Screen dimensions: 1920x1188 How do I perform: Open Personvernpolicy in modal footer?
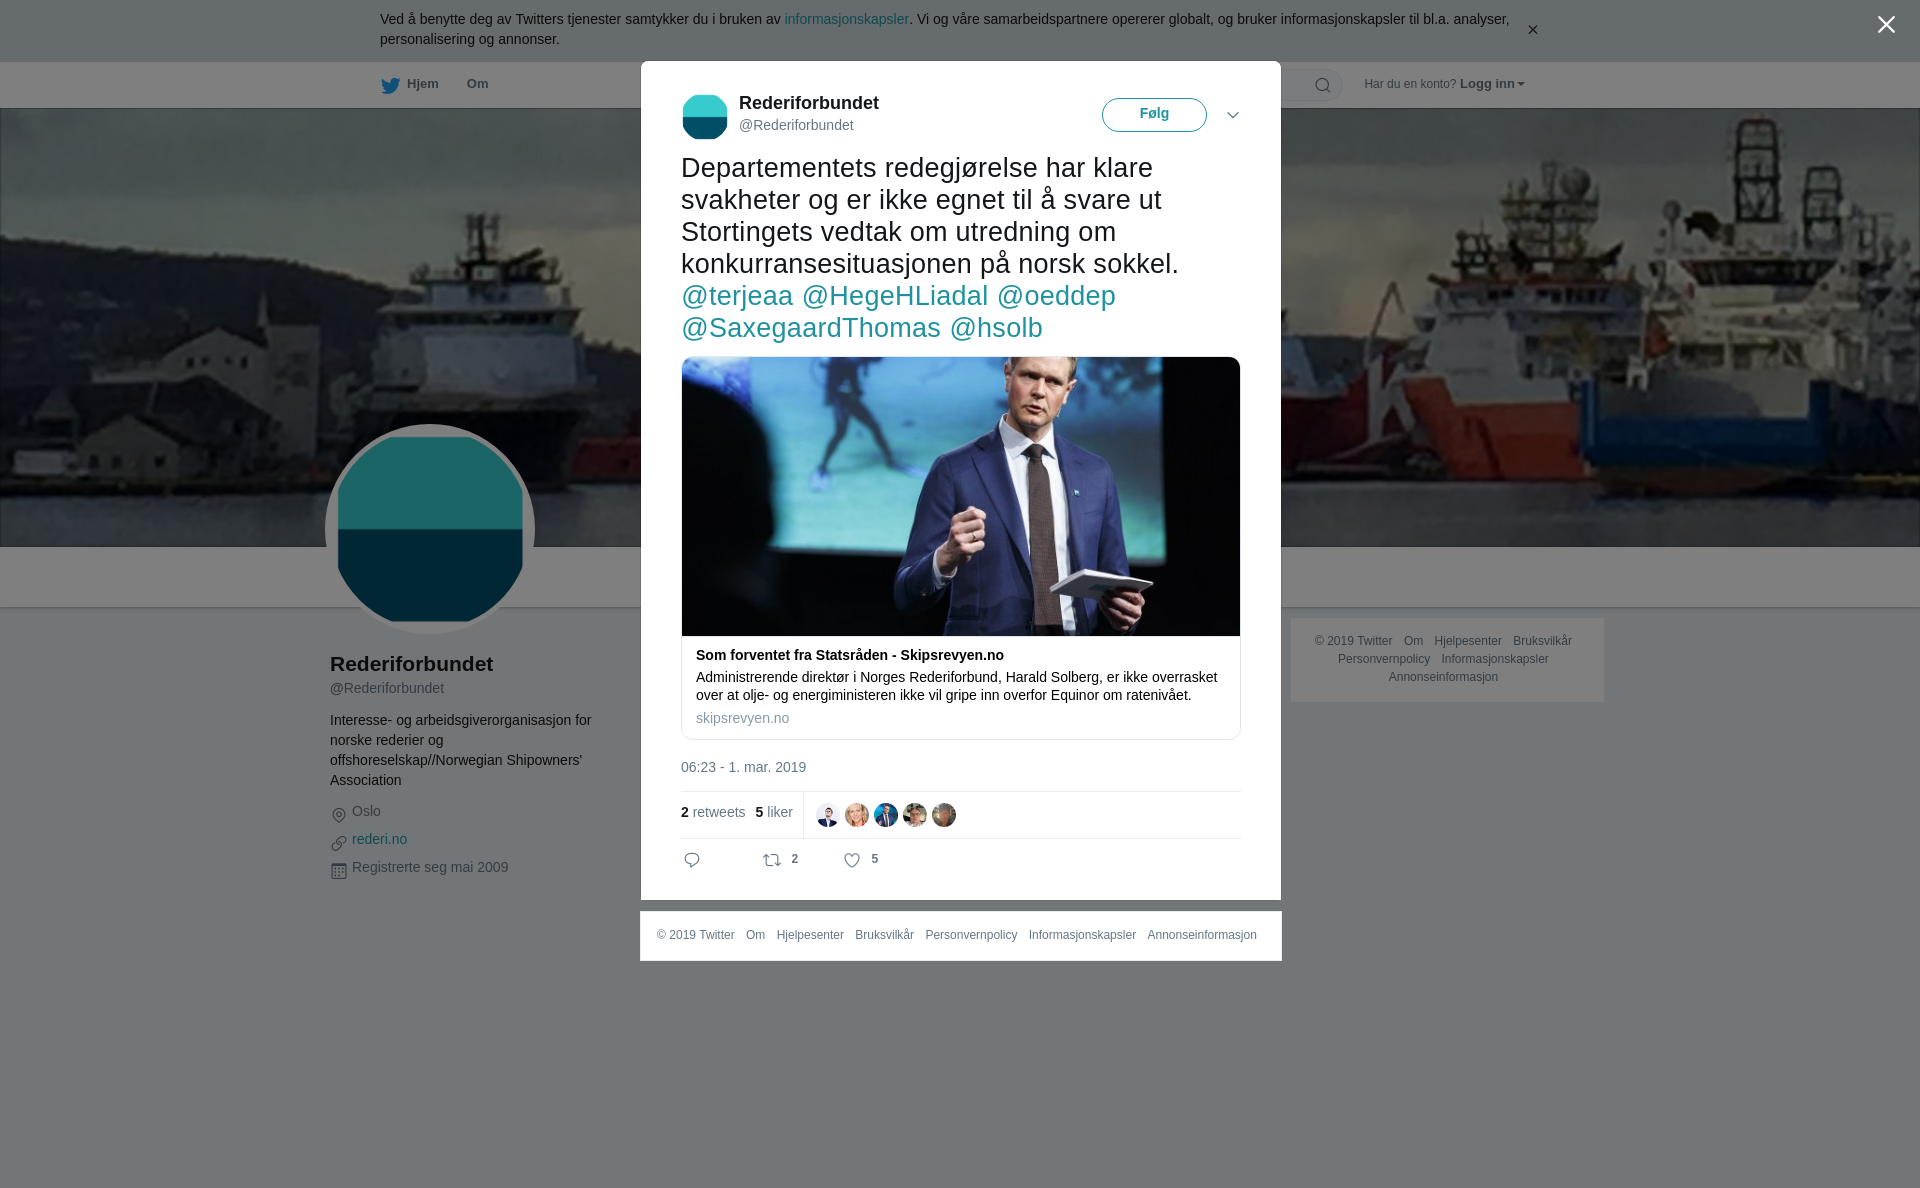(x=971, y=935)
